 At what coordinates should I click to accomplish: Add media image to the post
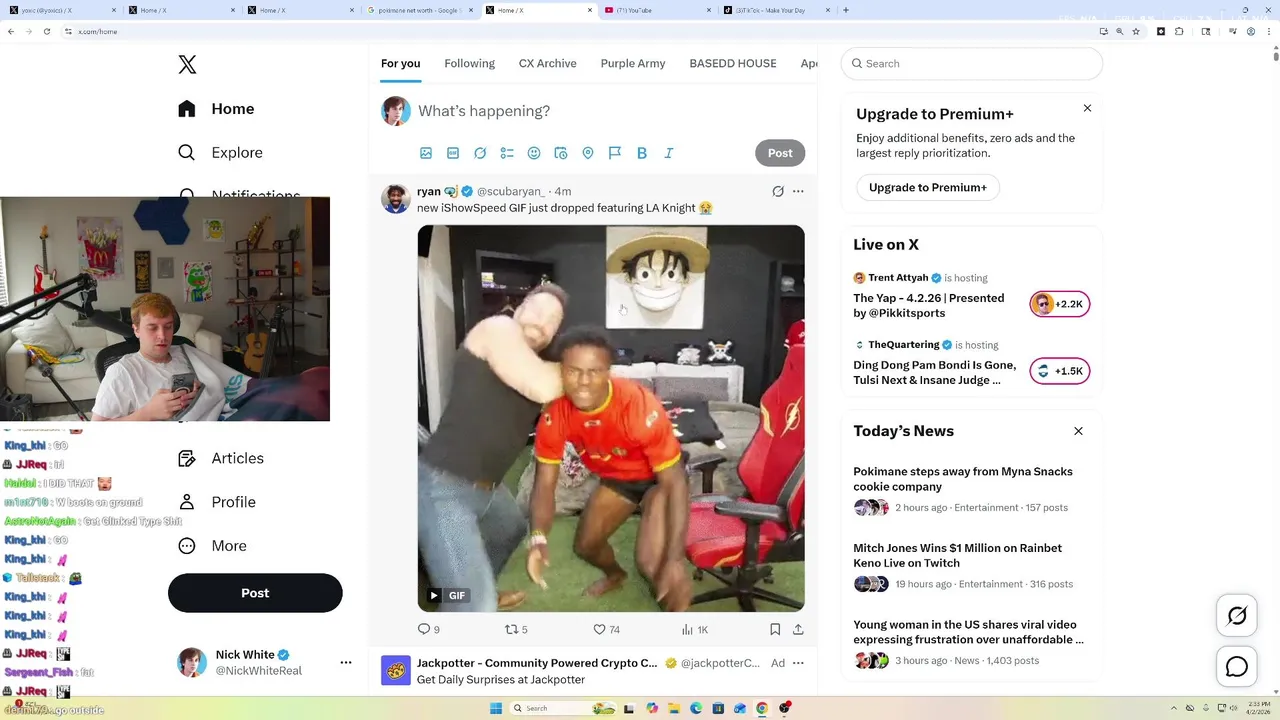(426, 153)
